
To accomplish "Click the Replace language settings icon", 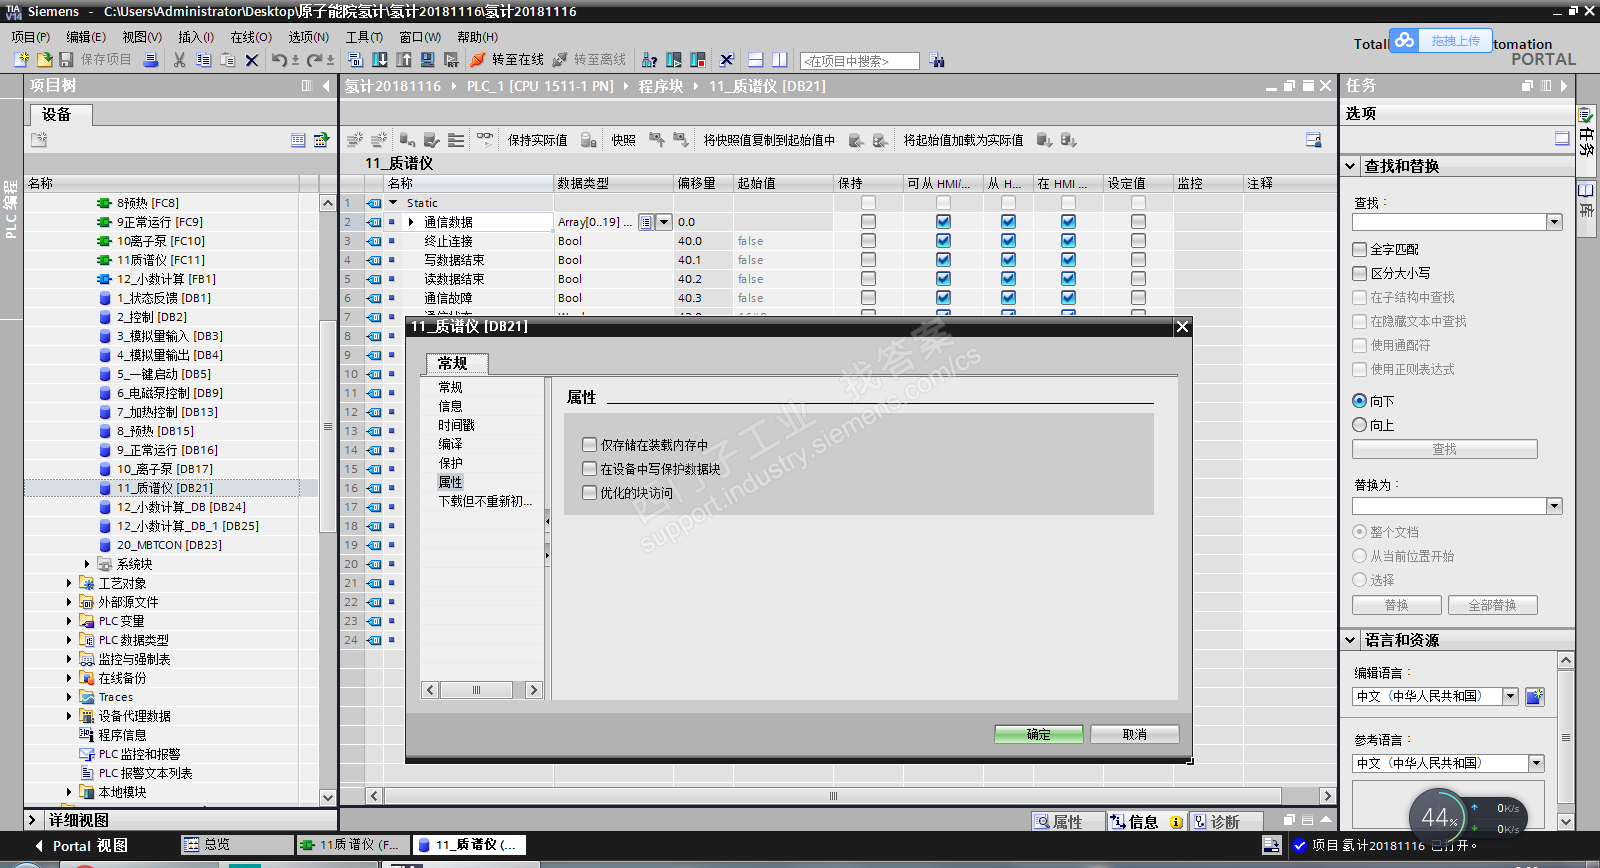I will 1535,696.
